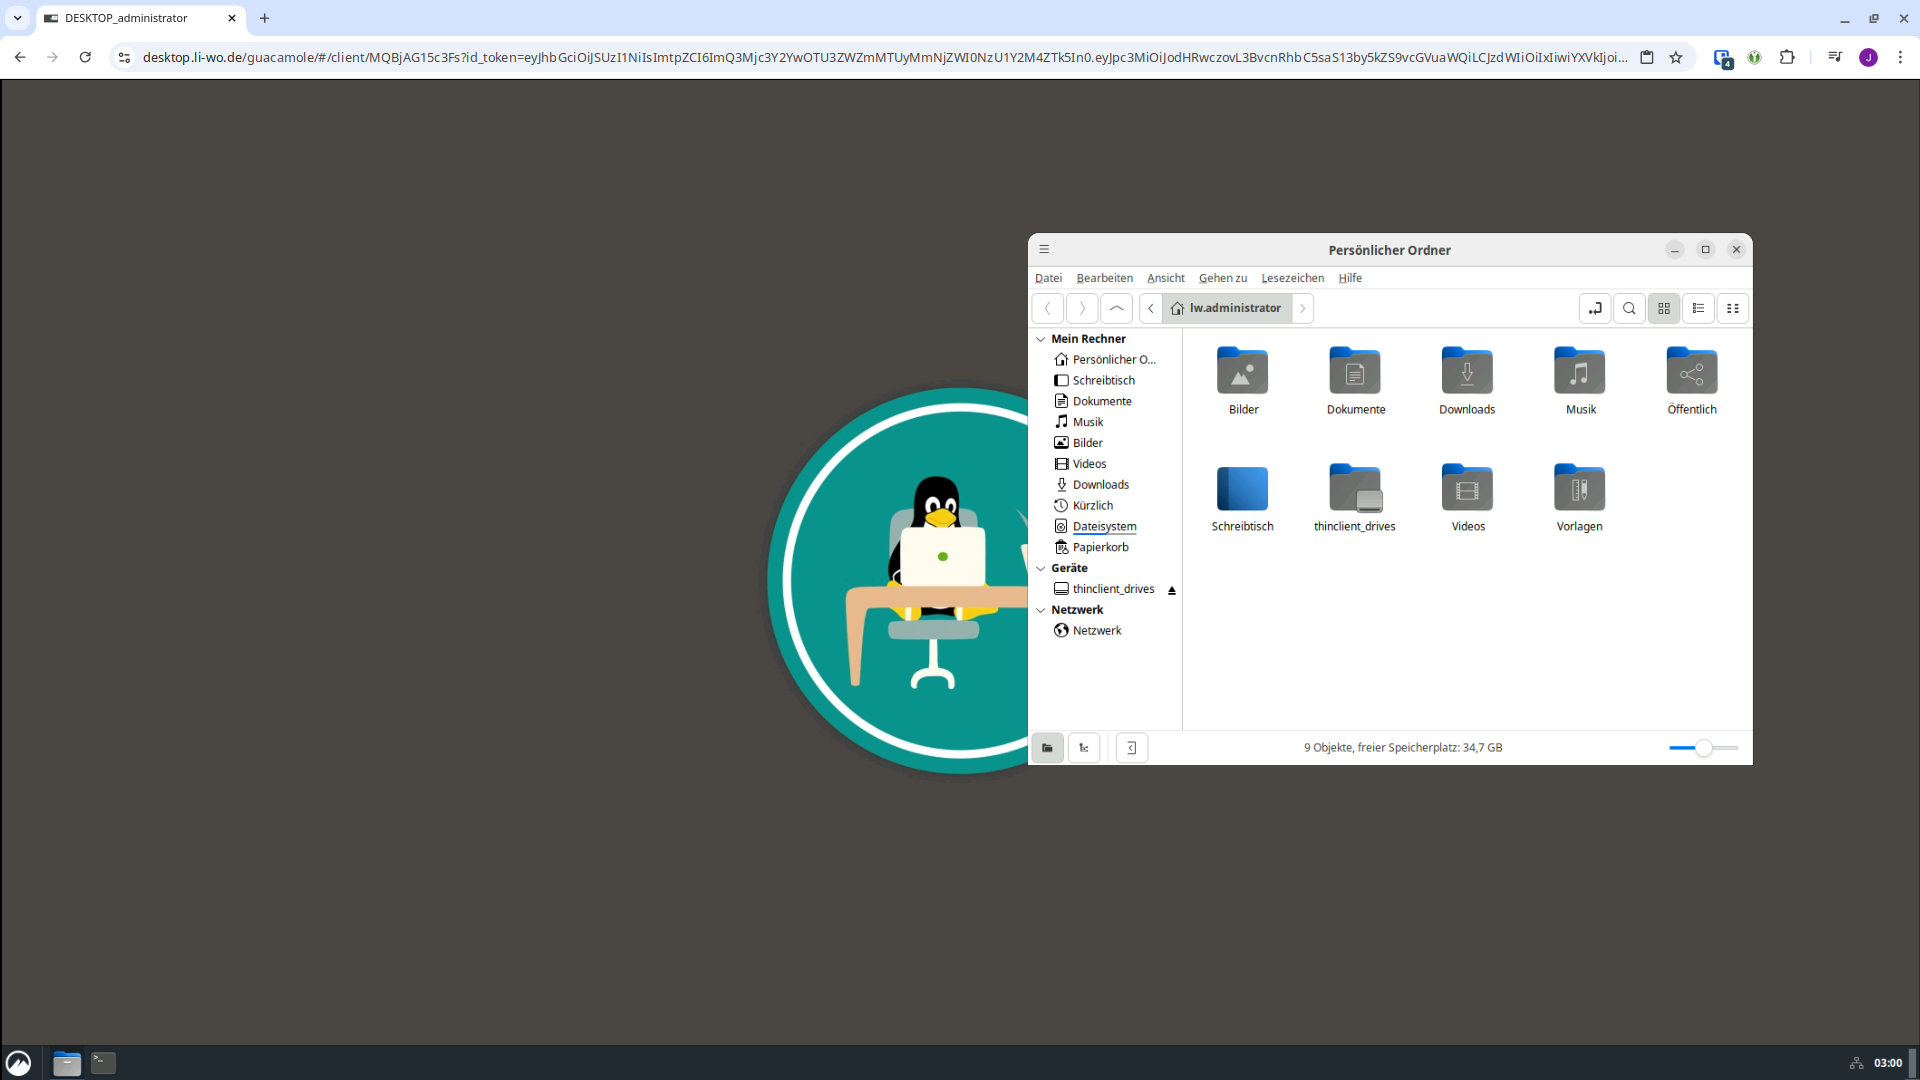Select the Schreibtisch folder icon
Viewport: 1920px width, 1080px height.
[x=1242, y=488]
